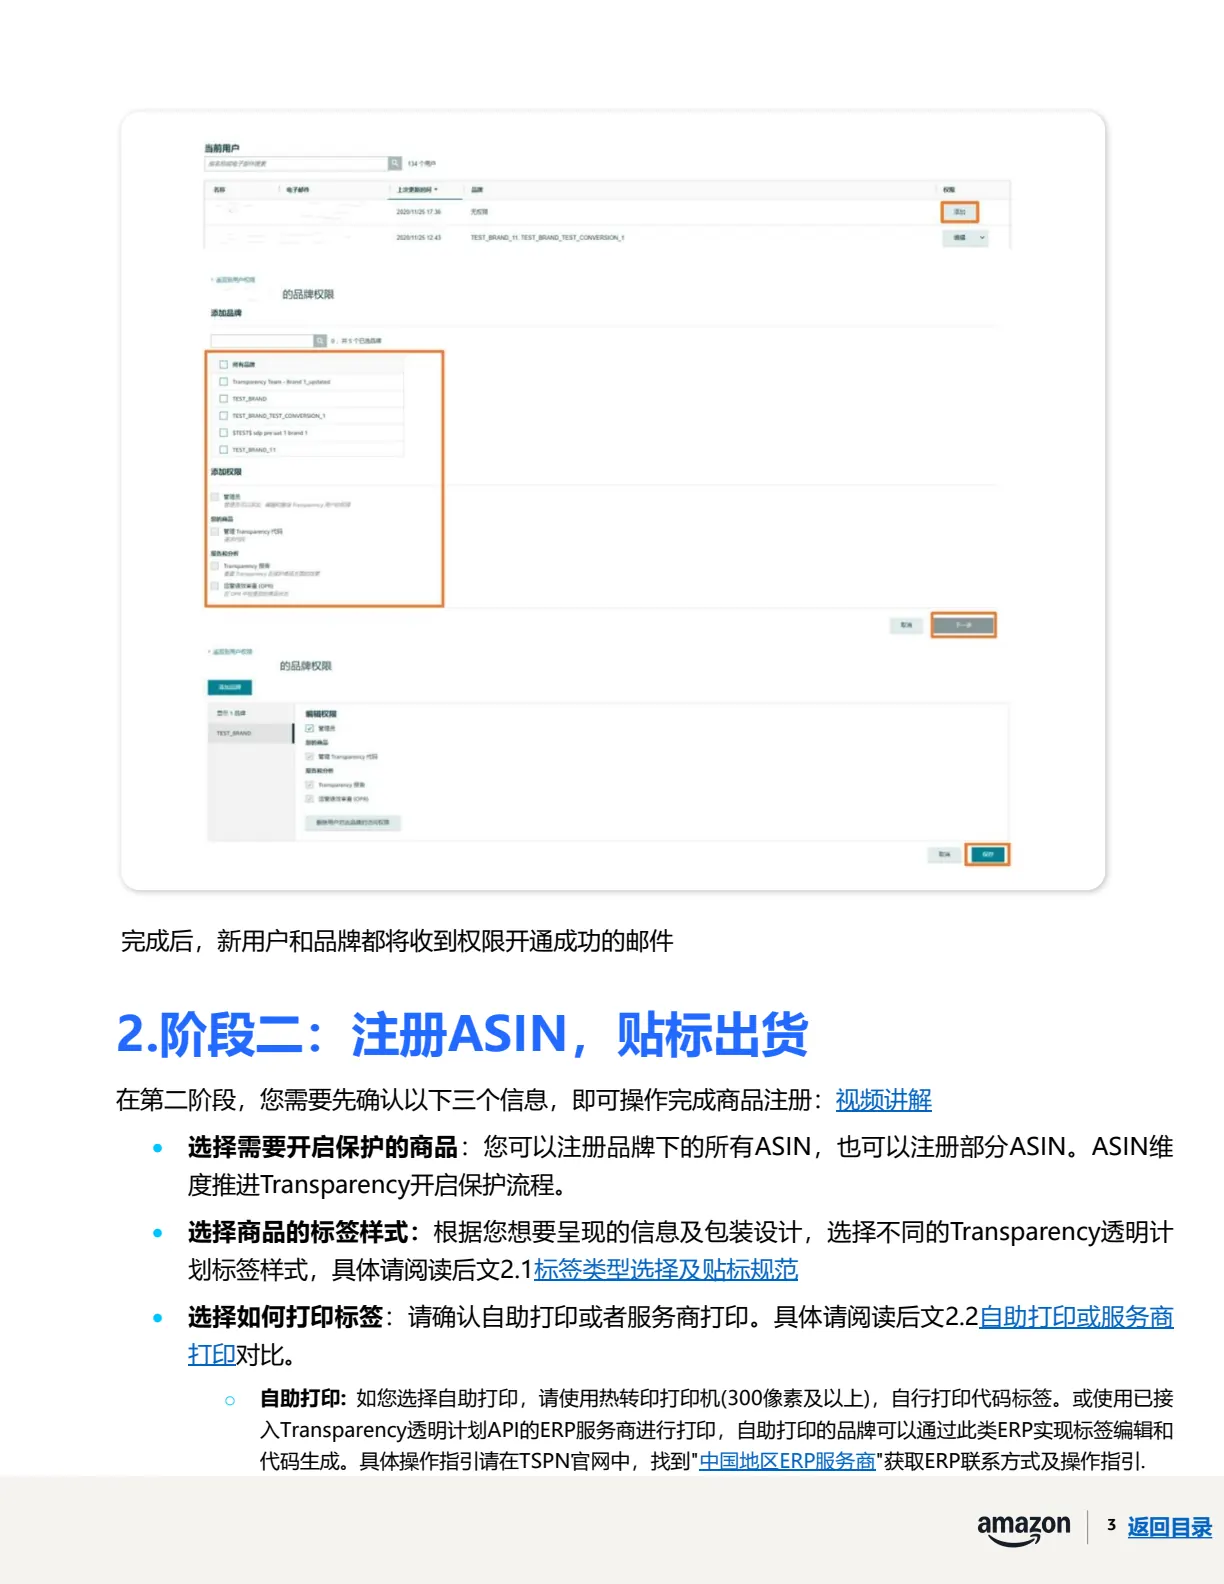Viewport: 1224px width, 1584px height.
Task: Enable 管理员 checkbox under 添加权限
Action: [215, 497]
